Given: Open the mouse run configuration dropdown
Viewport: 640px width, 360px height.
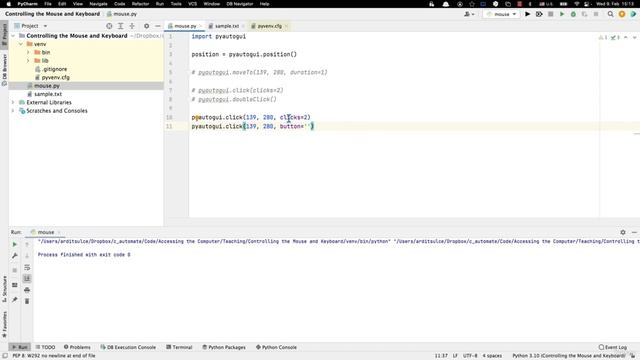Looking at the screenshot, I should pyautogui.click(x=502, y=14).
